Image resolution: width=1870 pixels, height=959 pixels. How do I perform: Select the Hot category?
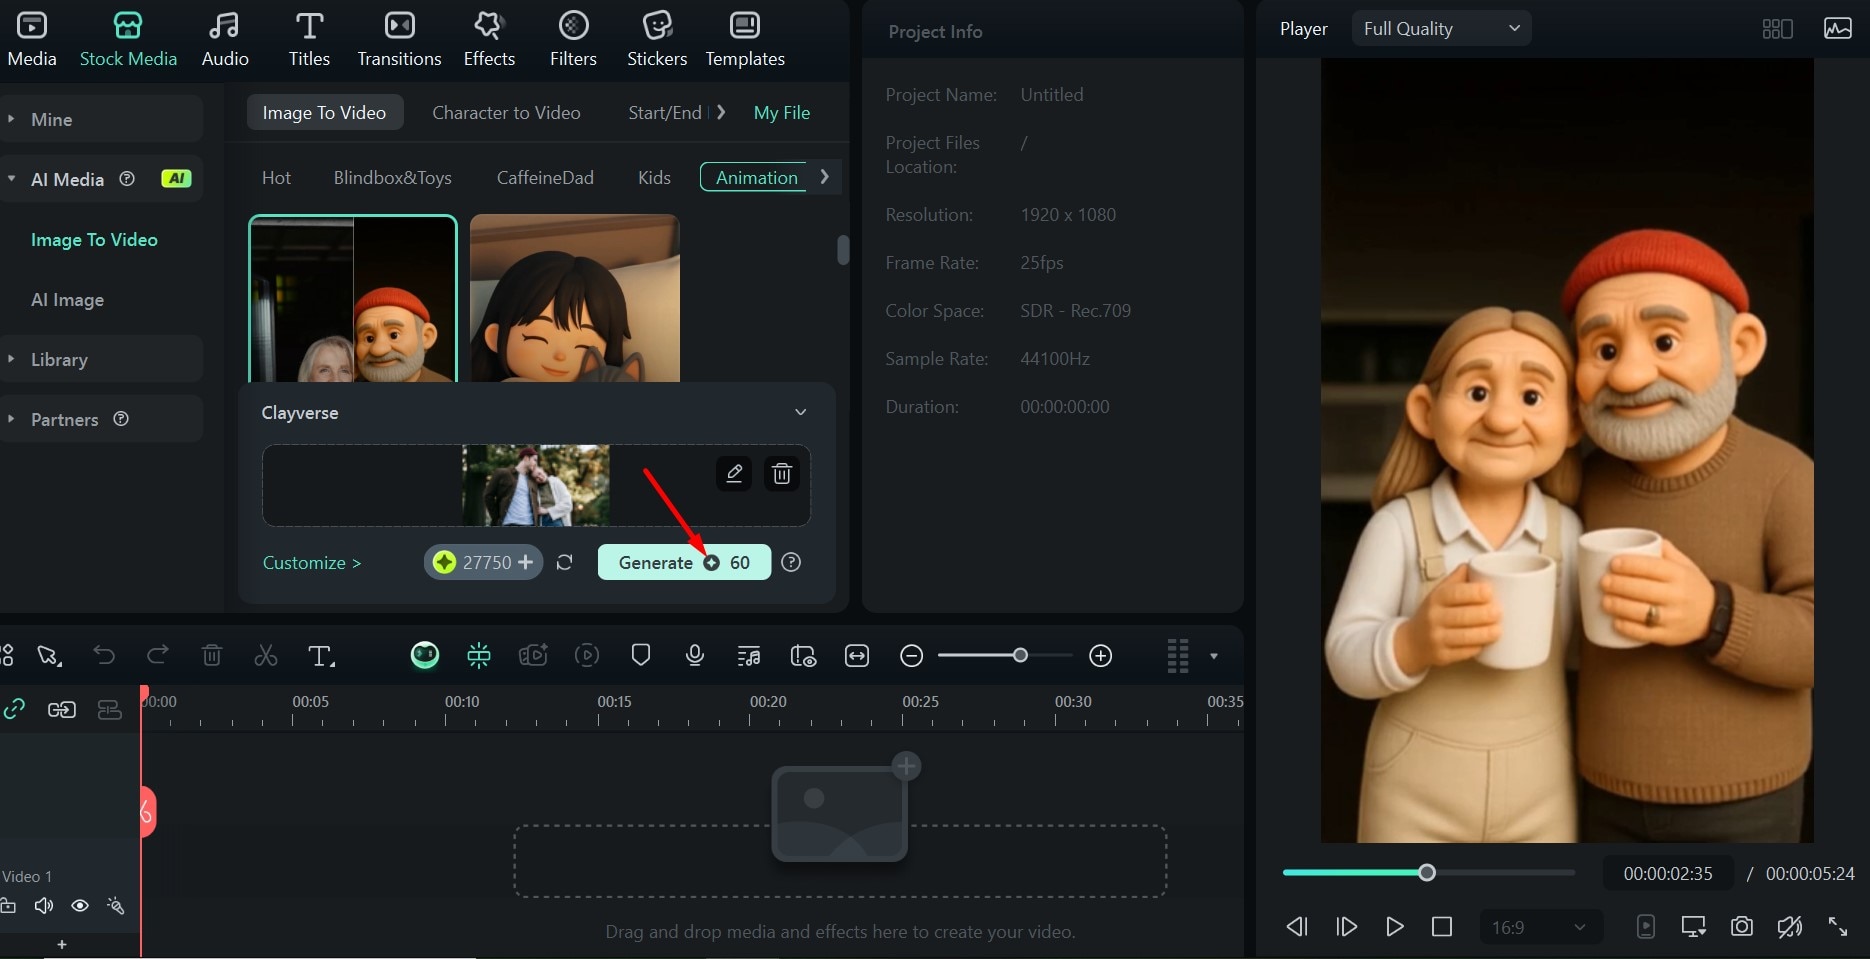click(276, 177)
